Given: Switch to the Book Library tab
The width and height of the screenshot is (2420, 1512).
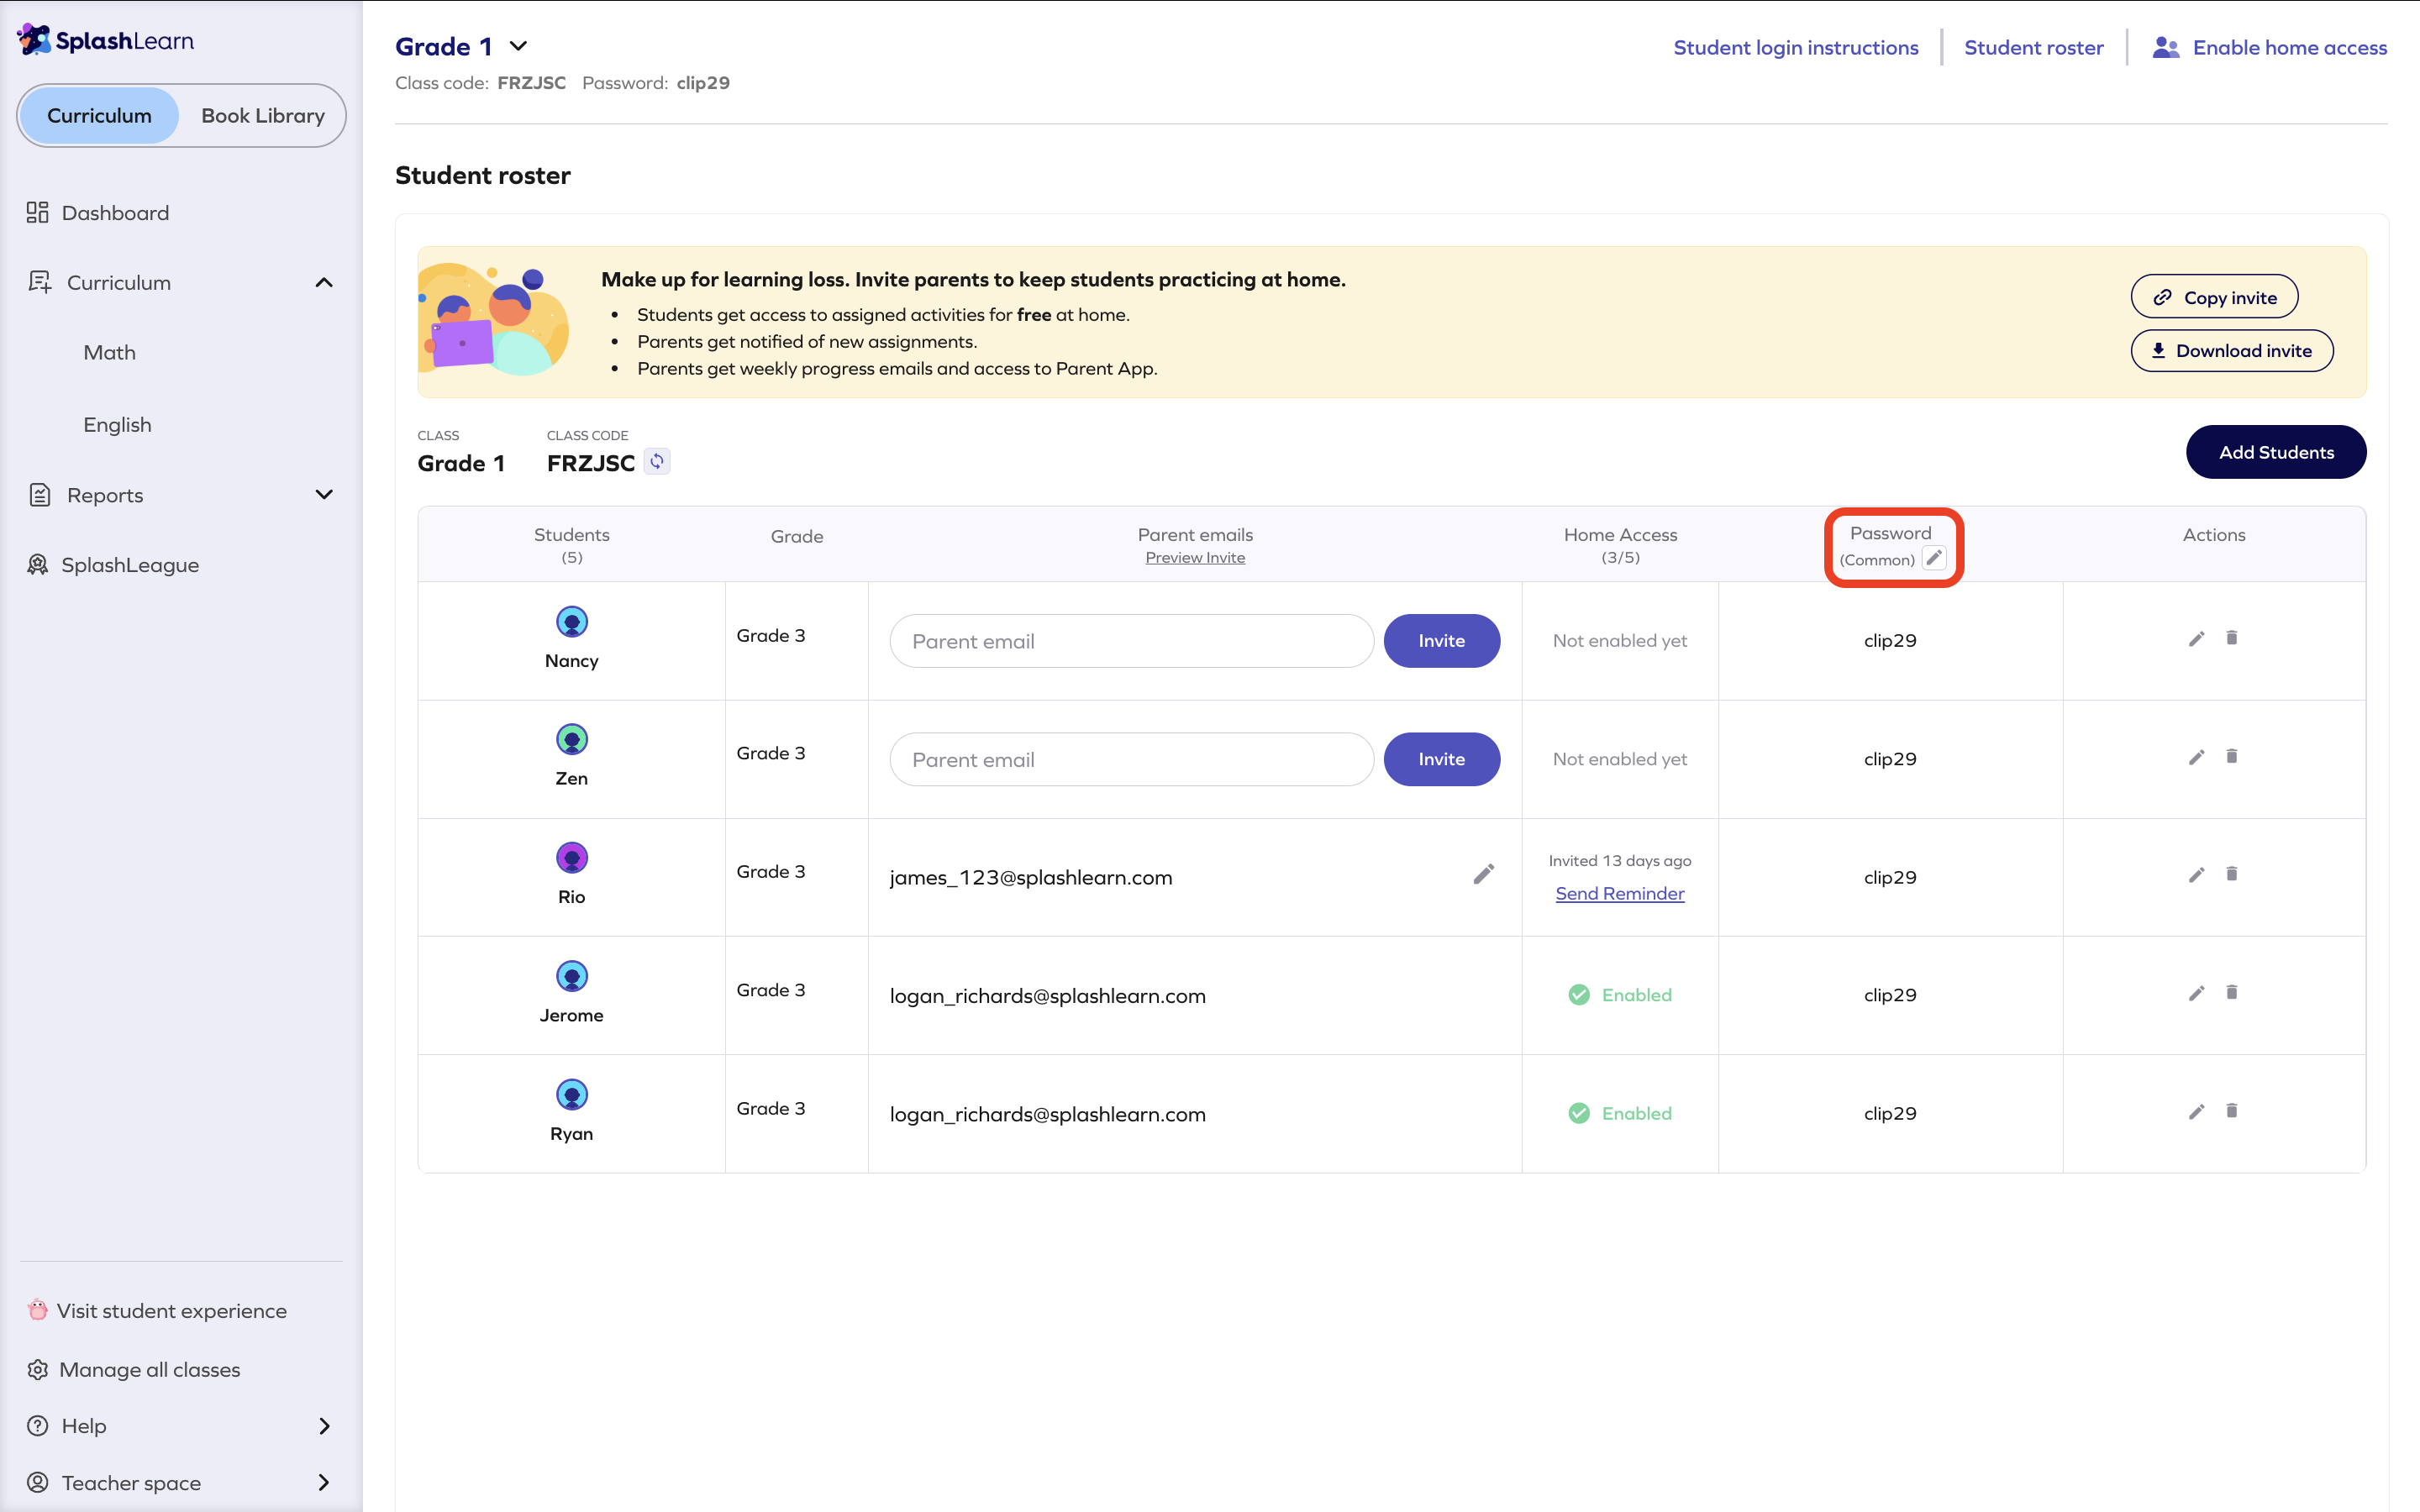Looking at the screenshot, I should [263, 116].
